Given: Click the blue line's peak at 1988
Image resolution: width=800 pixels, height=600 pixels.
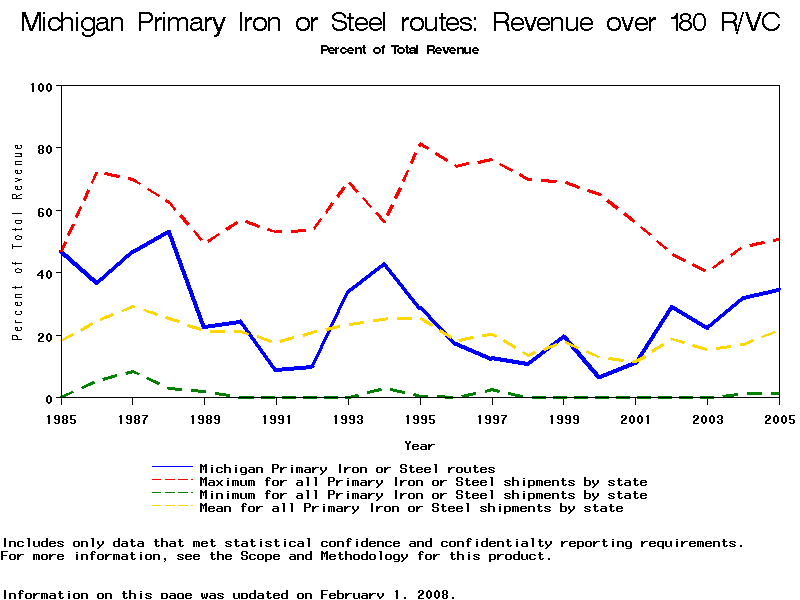Looking at the screenshot, I should pyautogui.click(x=169, y=232).
